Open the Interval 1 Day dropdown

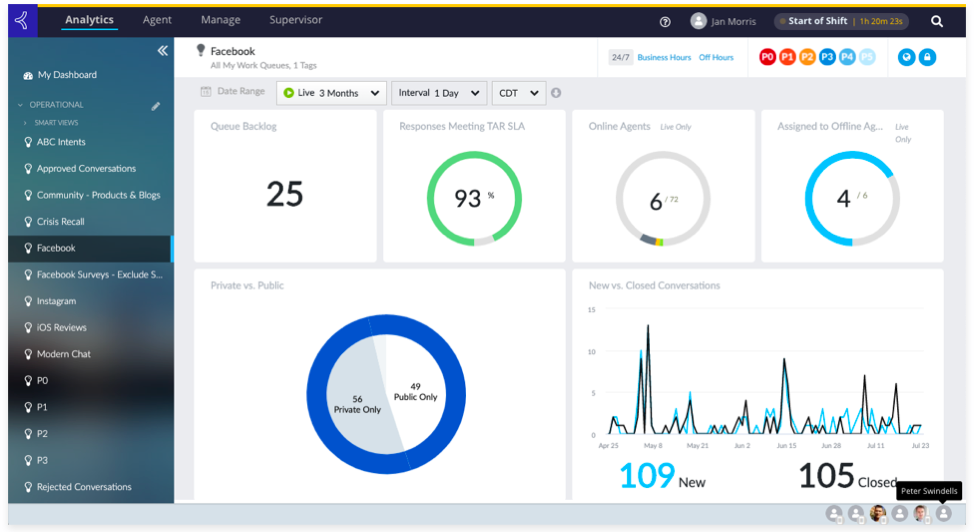(x=439, y=93)
